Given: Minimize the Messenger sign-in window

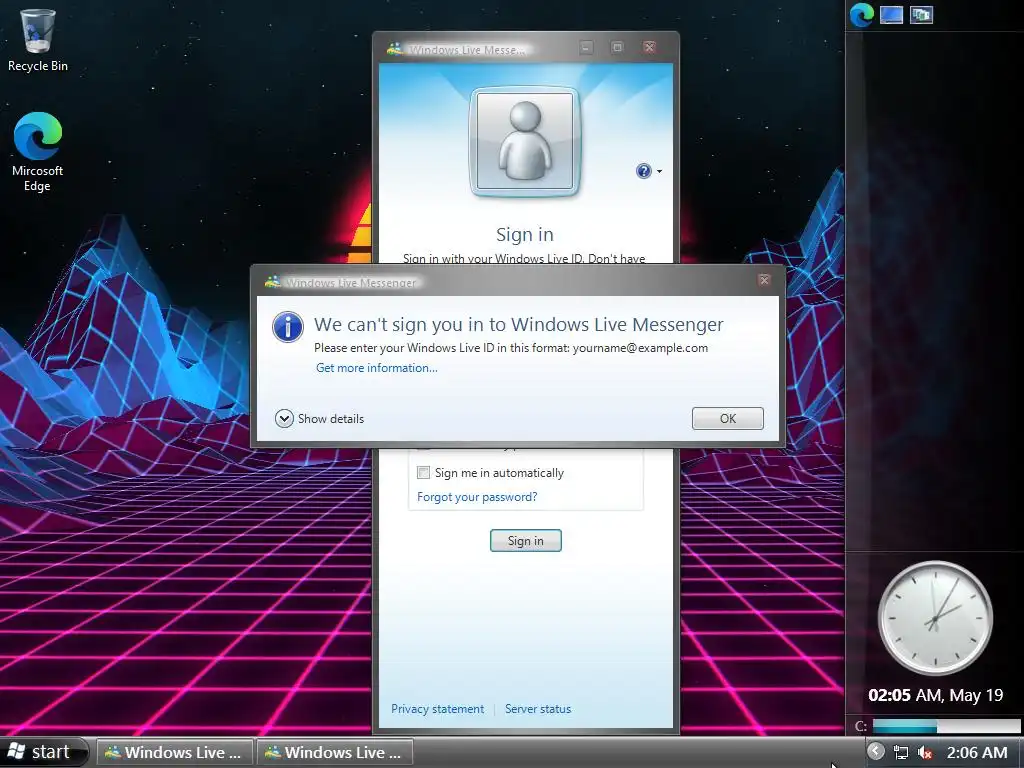Looking at the screenshot, I should tap(586, 47).
